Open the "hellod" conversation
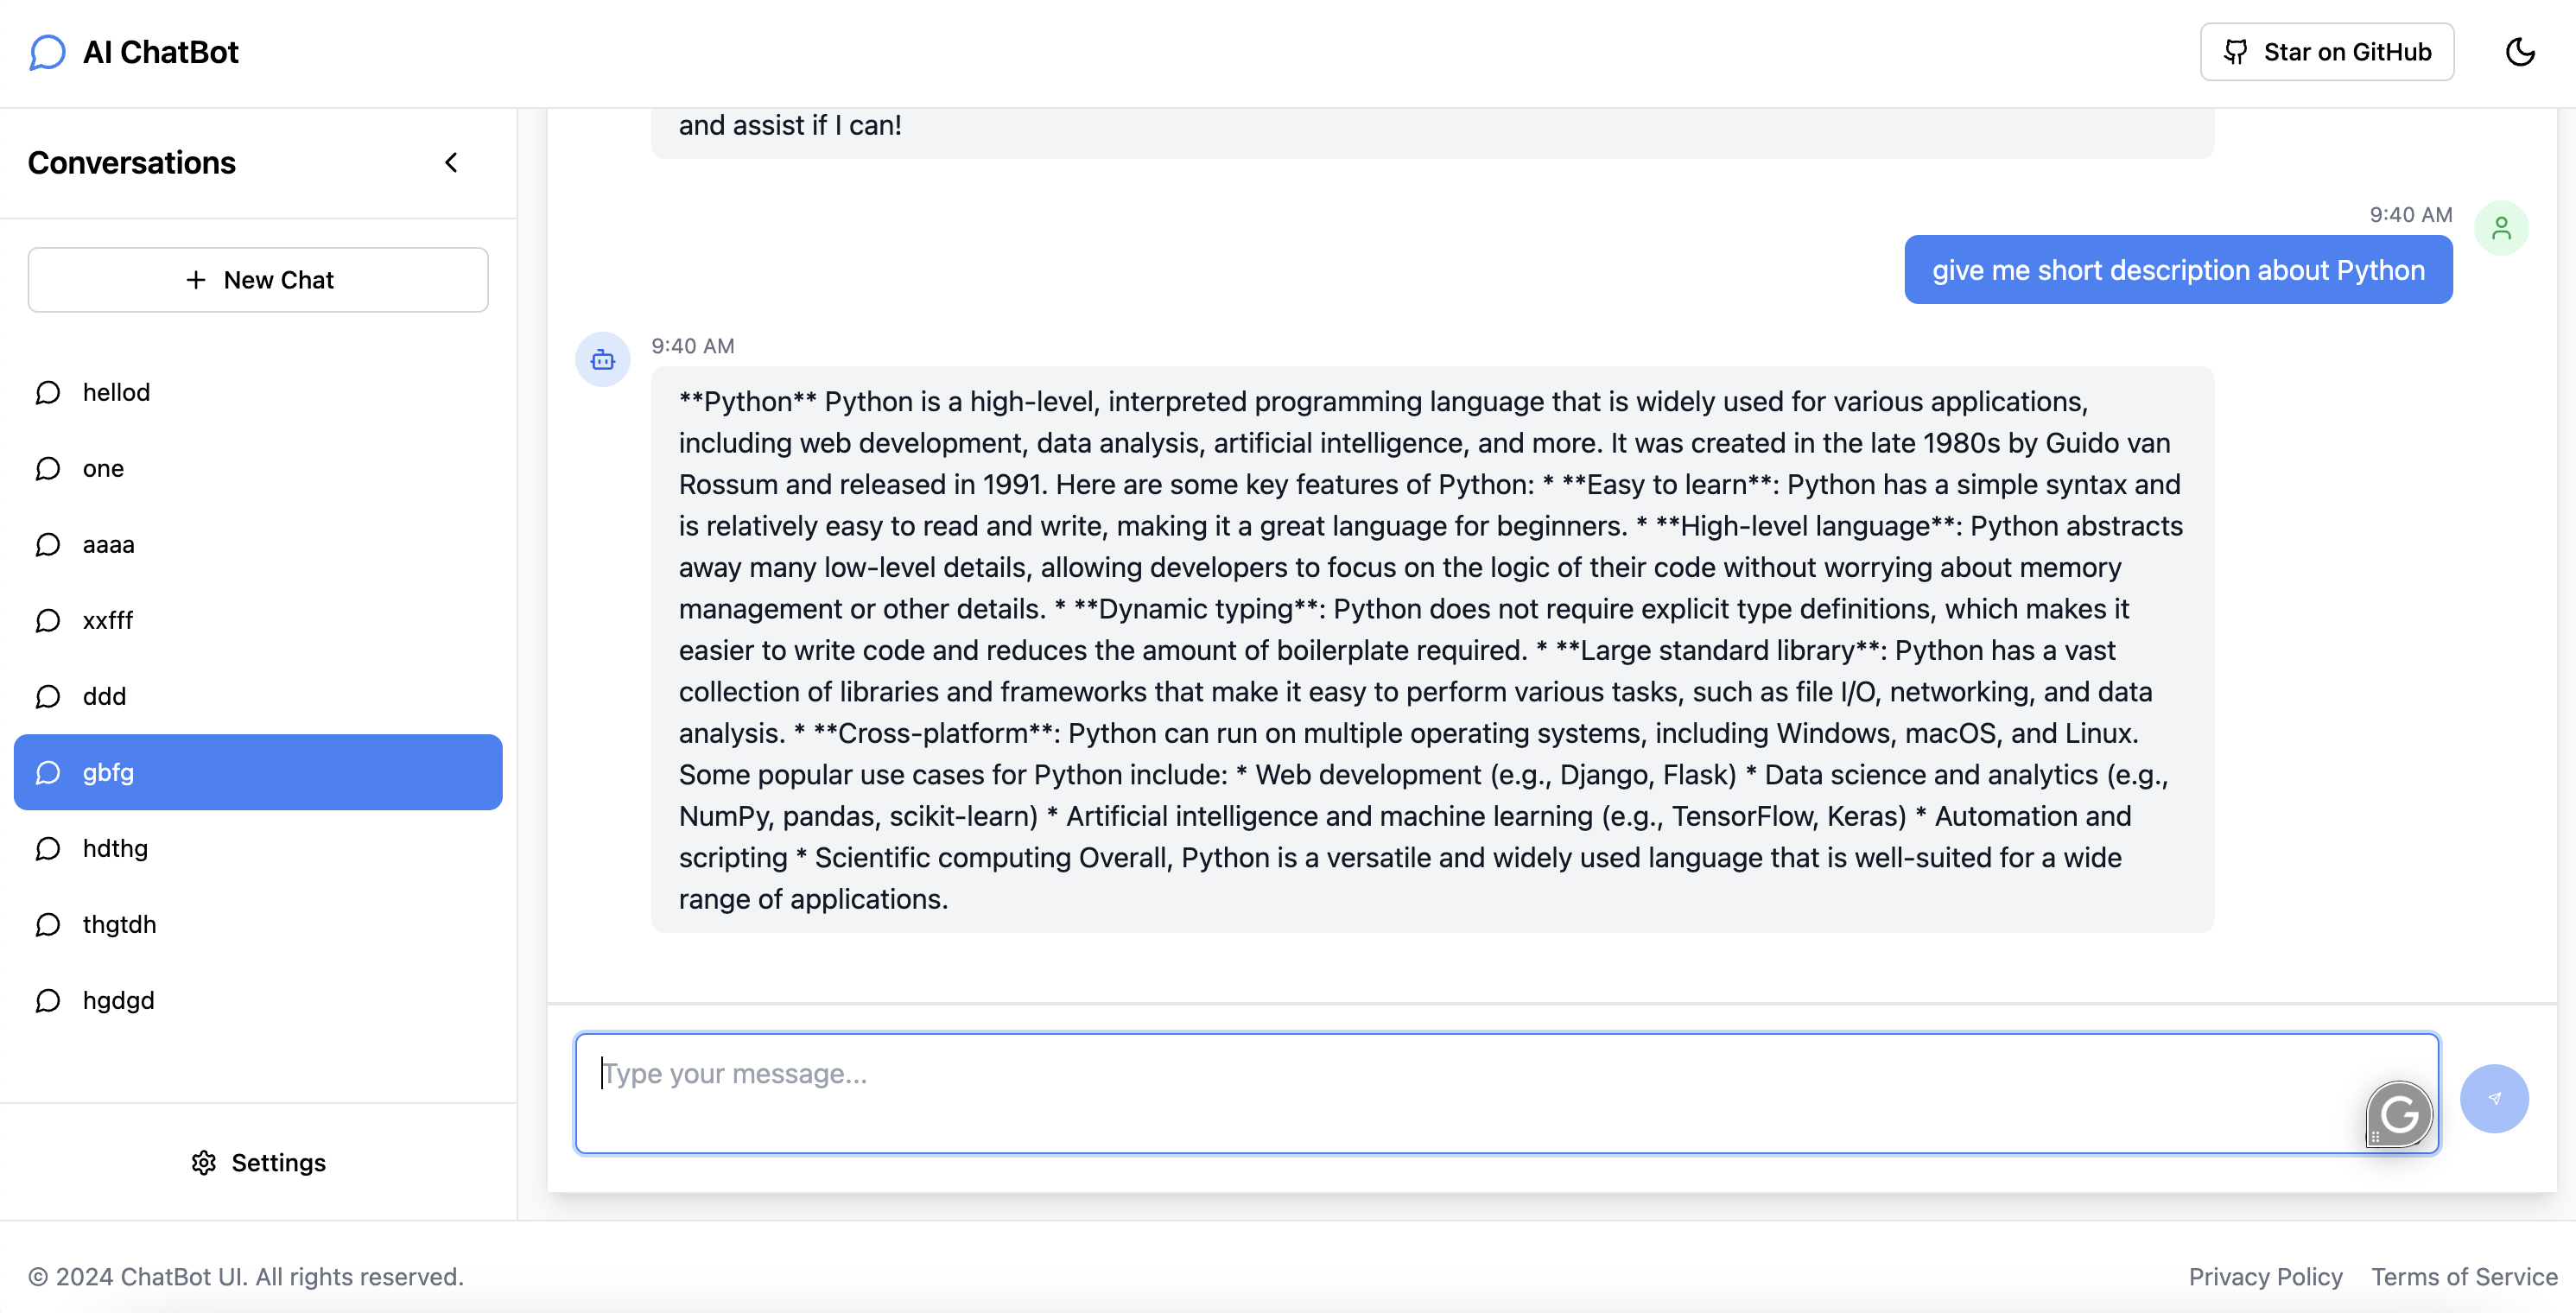The height and width of the screenshot is (1313, 2576). point(116,392)
